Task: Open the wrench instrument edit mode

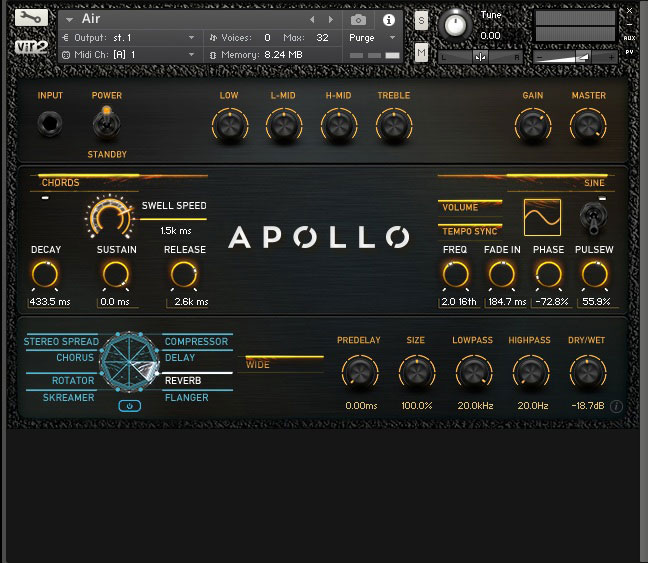Action: (31, 17)
